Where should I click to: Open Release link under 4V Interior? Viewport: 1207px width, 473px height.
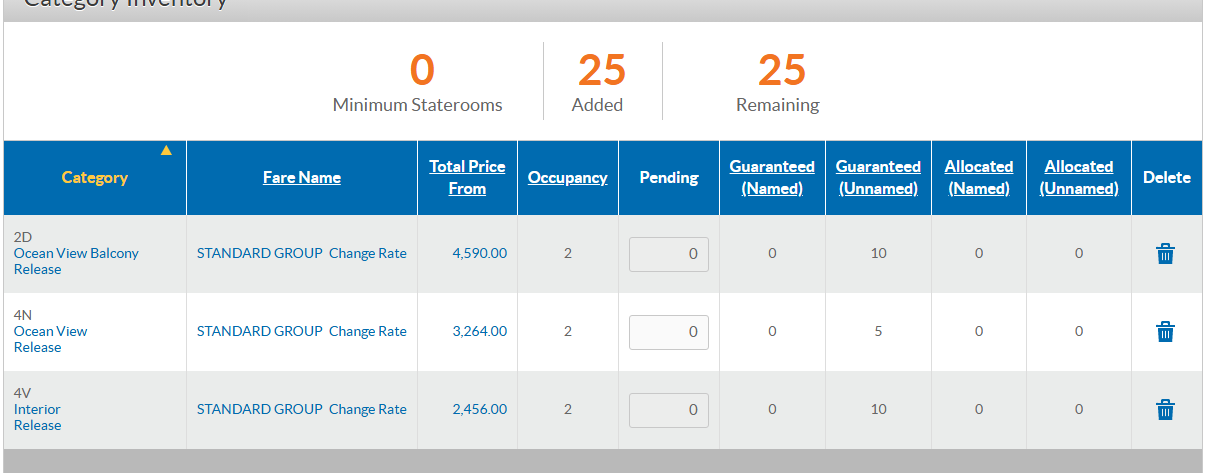37,426
